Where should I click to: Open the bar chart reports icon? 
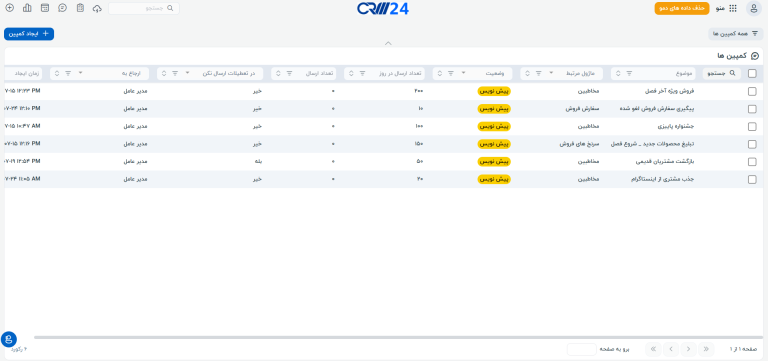tap(27, 8)
